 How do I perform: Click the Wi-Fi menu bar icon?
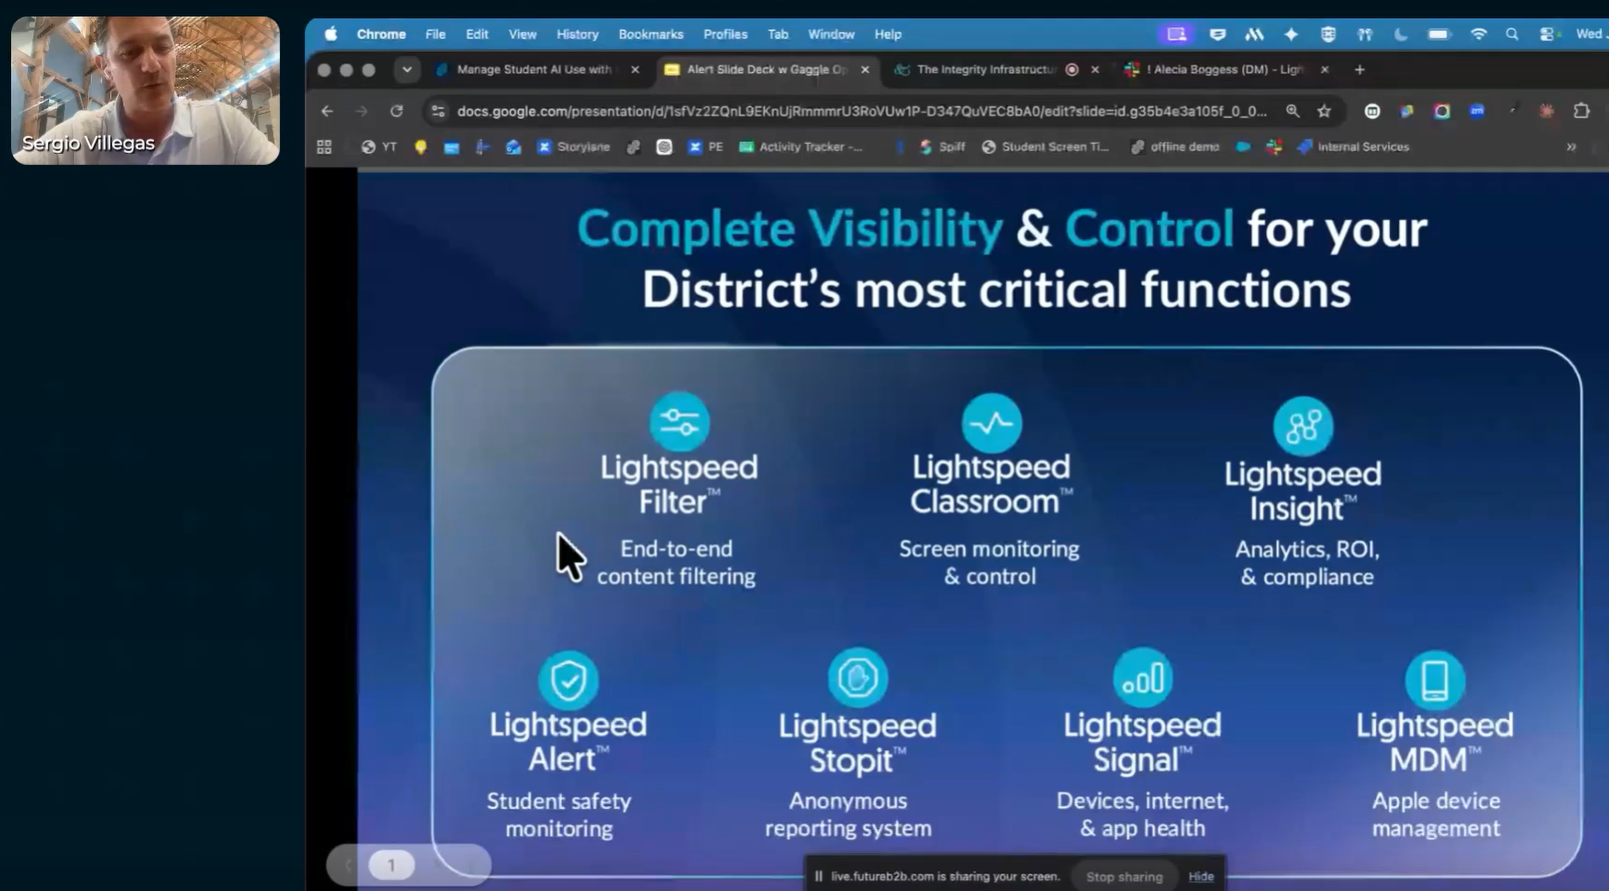pyautogui.click(x=1478, y=34)
